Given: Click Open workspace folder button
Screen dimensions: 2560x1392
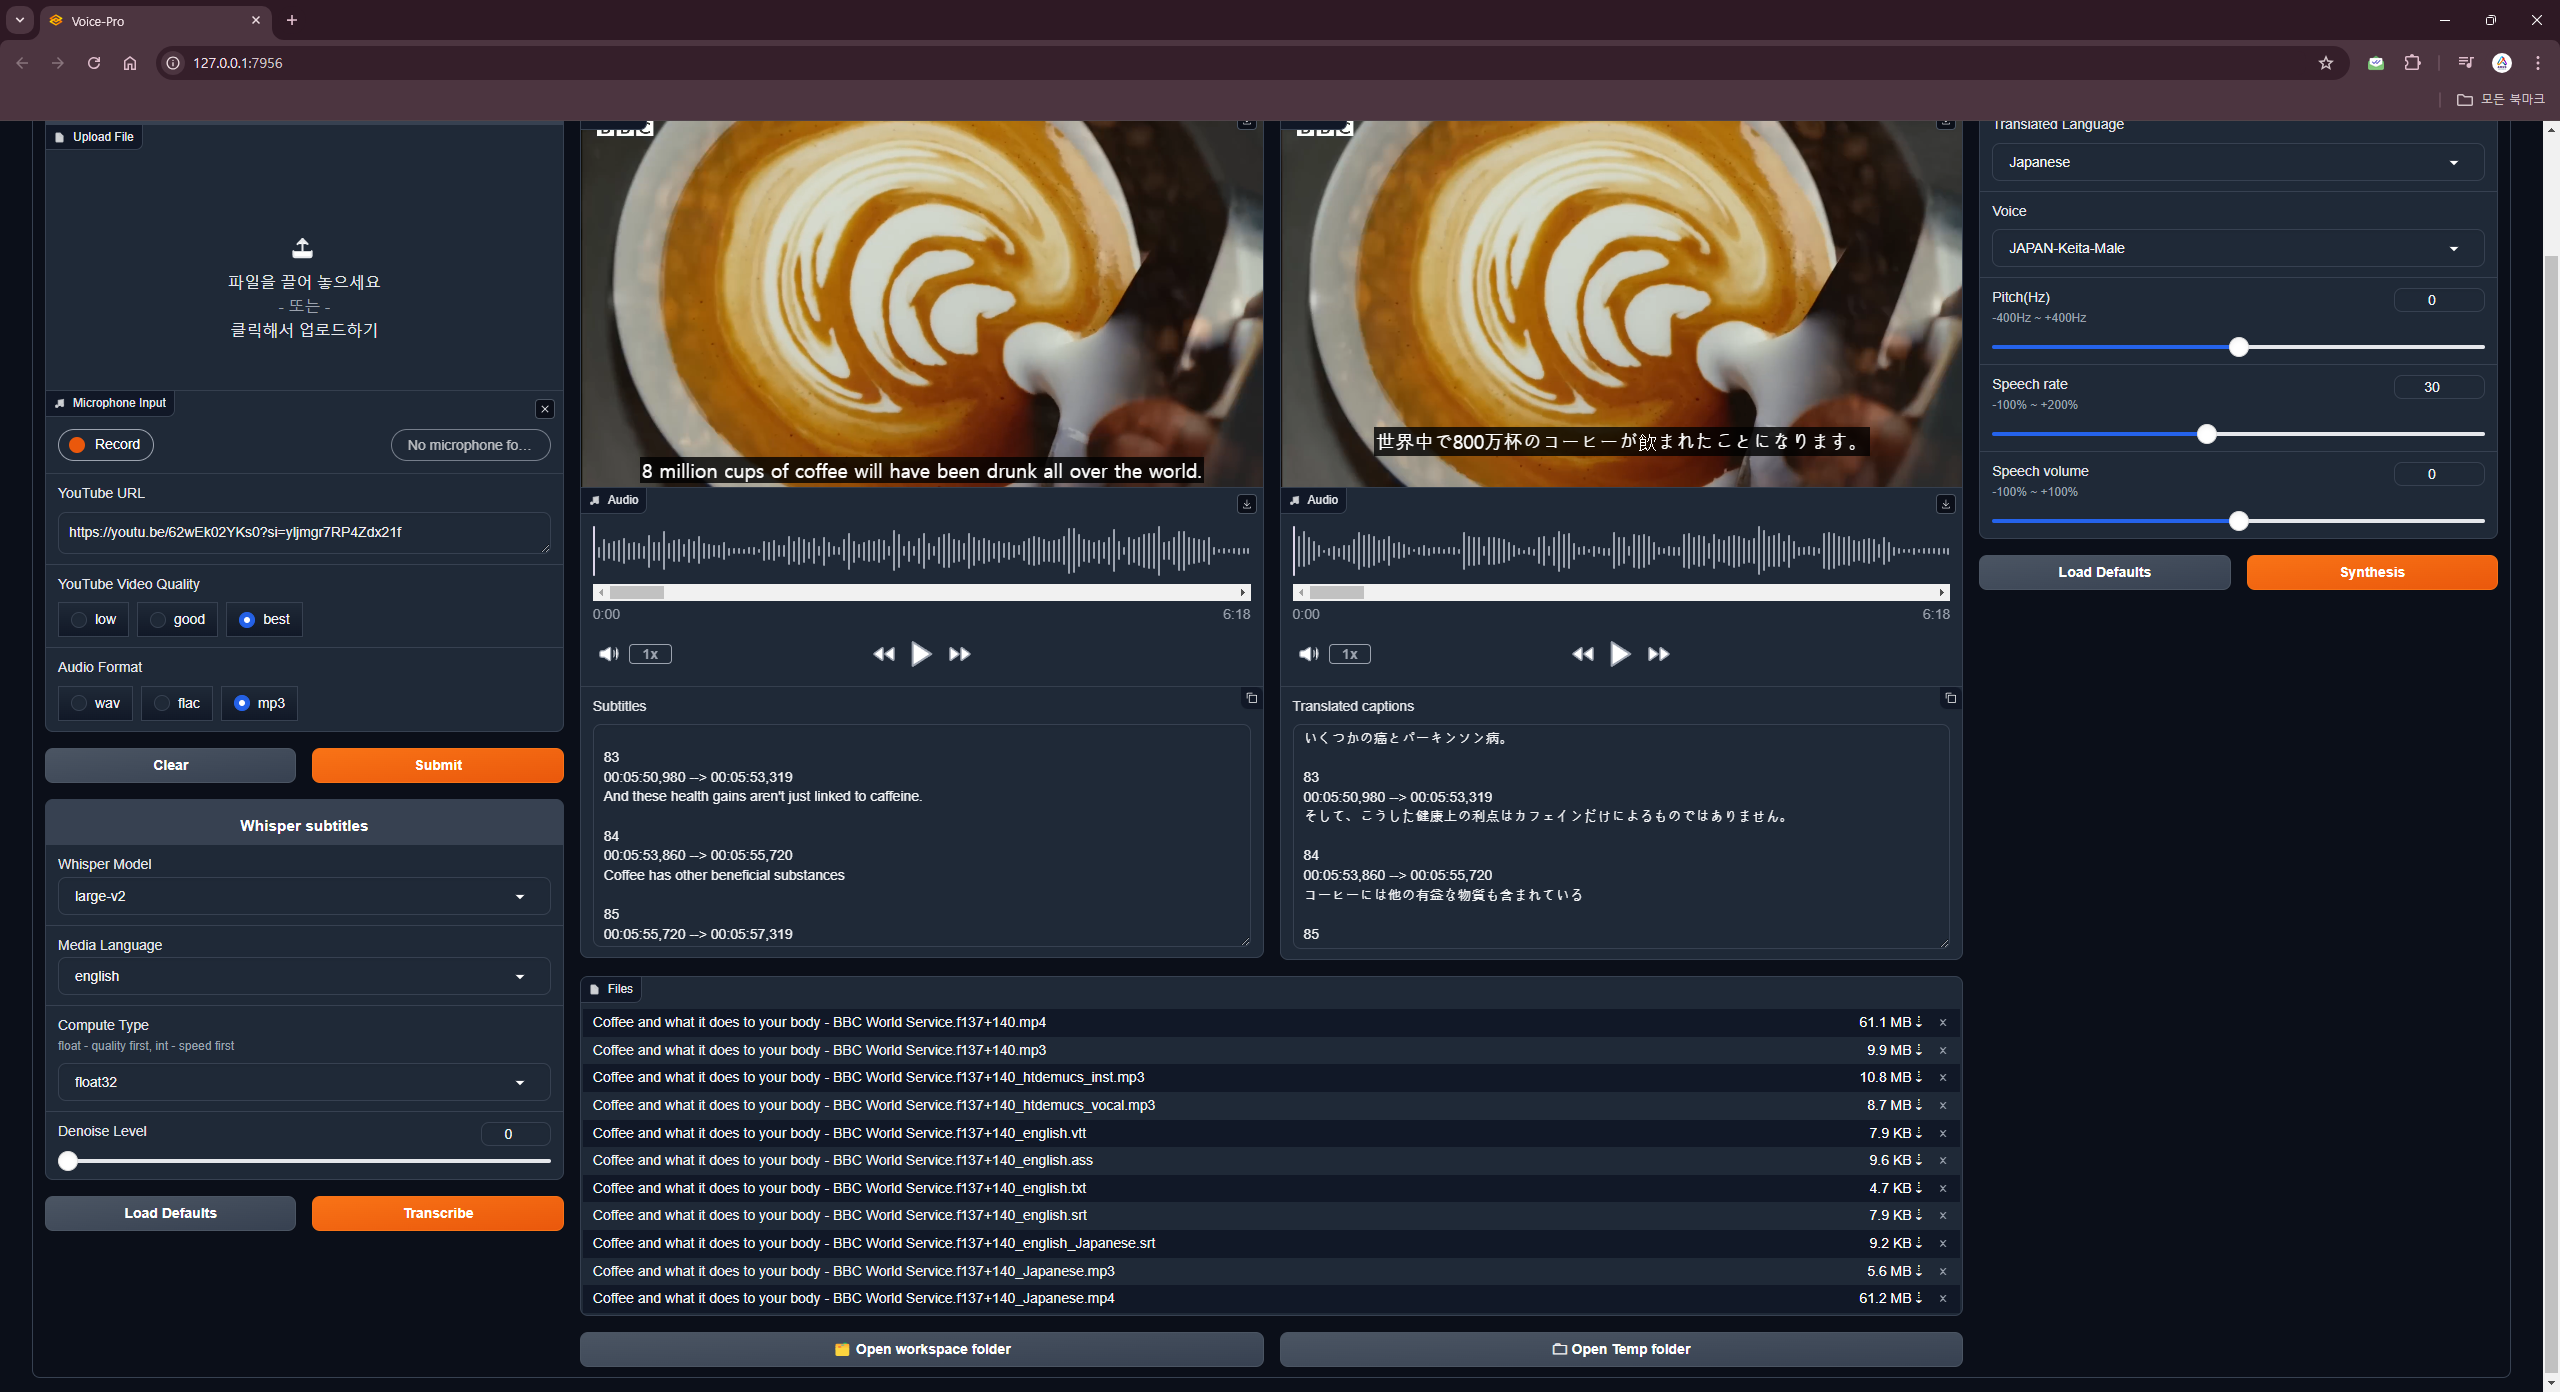Looking at the screenshot, I should pyautogui.click(x=921, y=1349).
